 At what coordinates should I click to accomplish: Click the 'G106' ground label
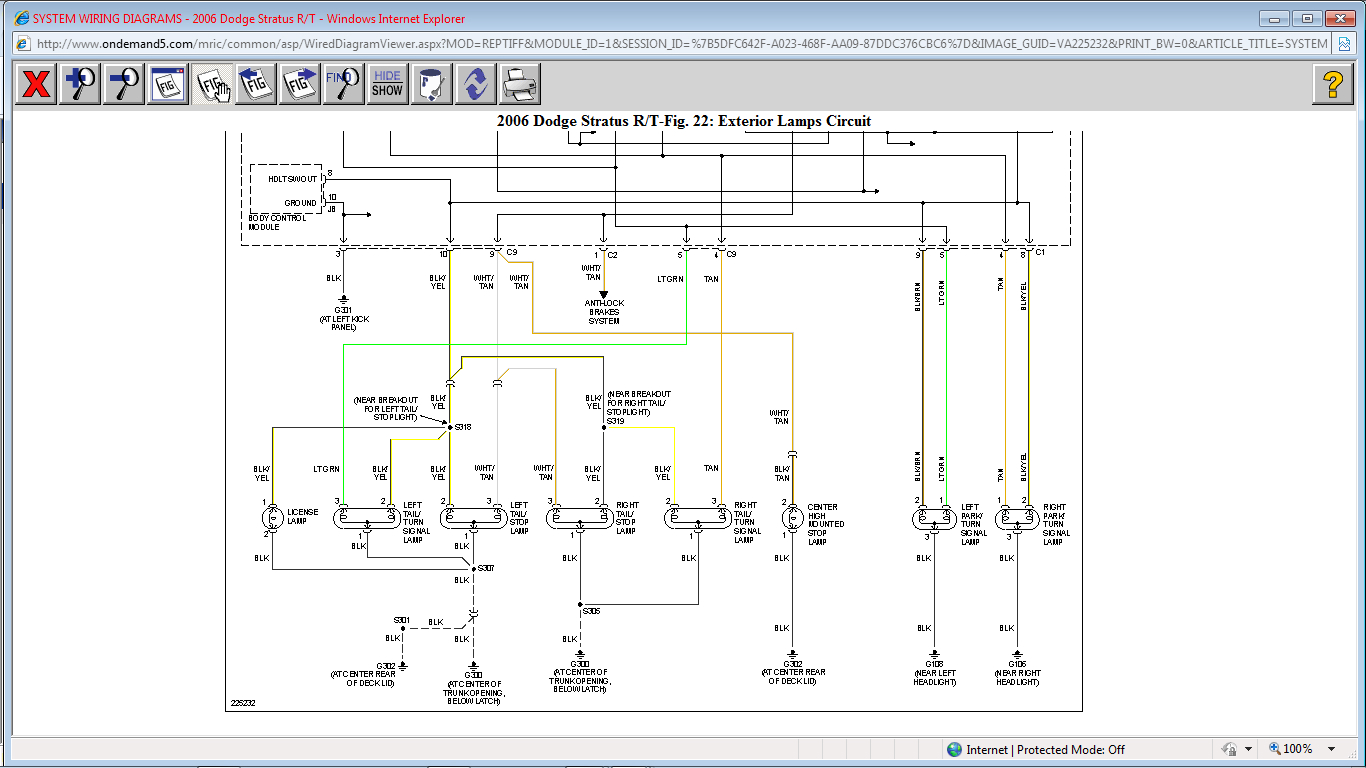(1018, 664)
